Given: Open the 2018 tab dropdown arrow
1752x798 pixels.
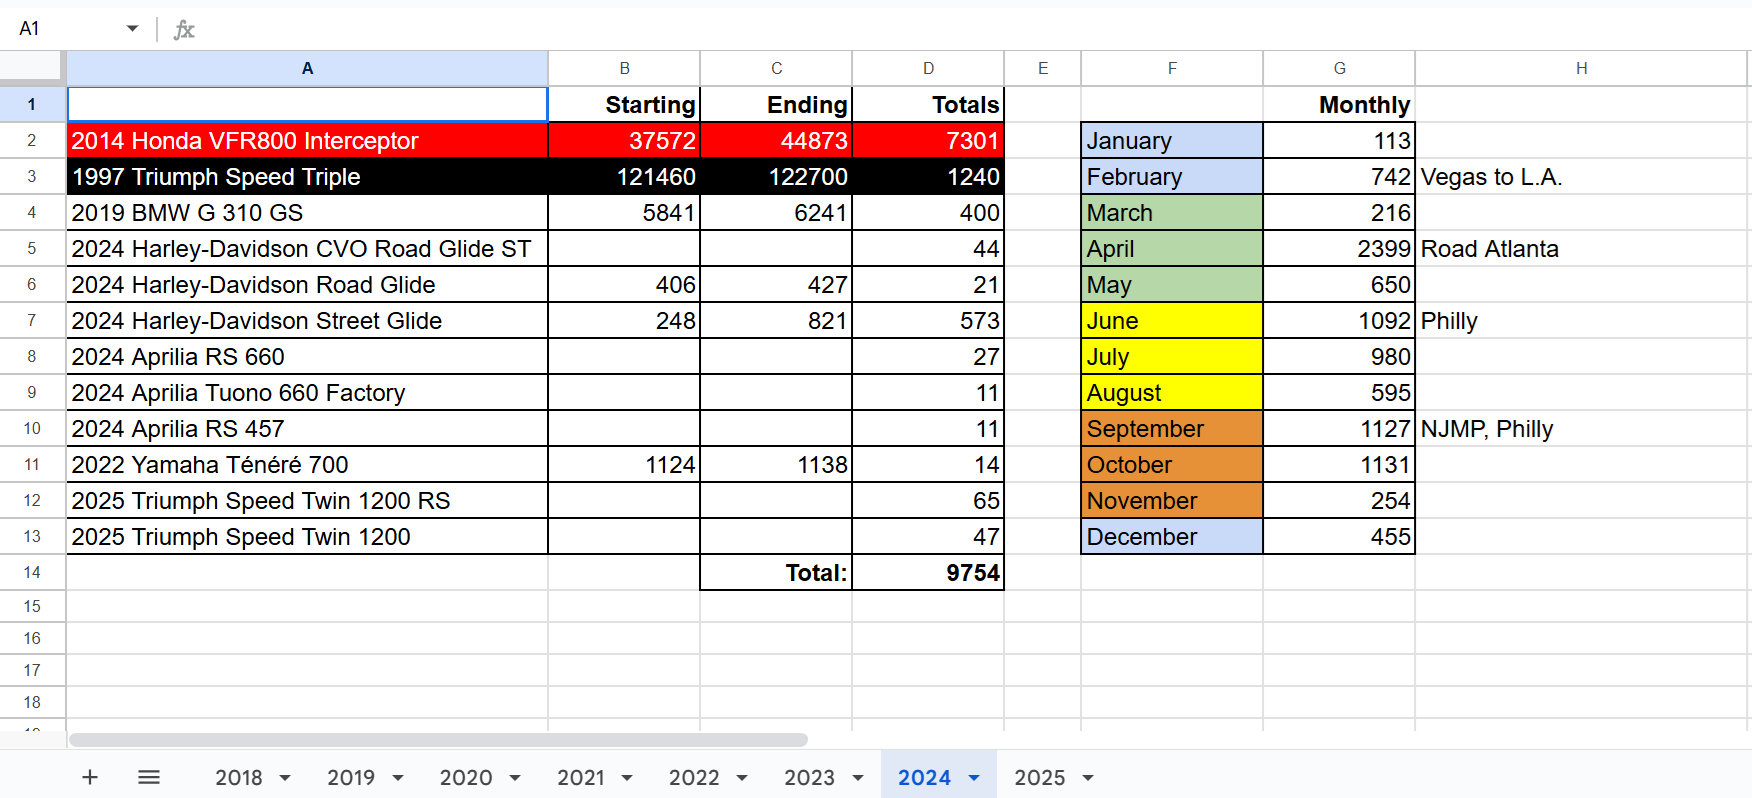Looking at the screenshot, I should (x=285, y=778).
